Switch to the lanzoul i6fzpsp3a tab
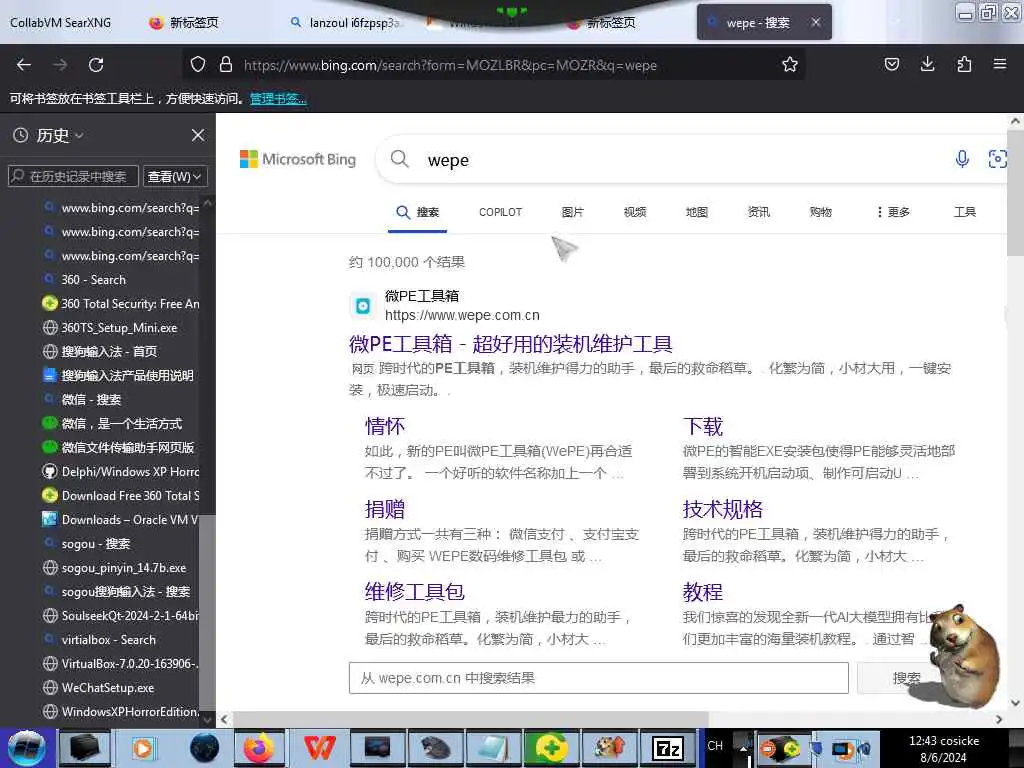Screen dimensions: 1024x768 tap(348, 22)
